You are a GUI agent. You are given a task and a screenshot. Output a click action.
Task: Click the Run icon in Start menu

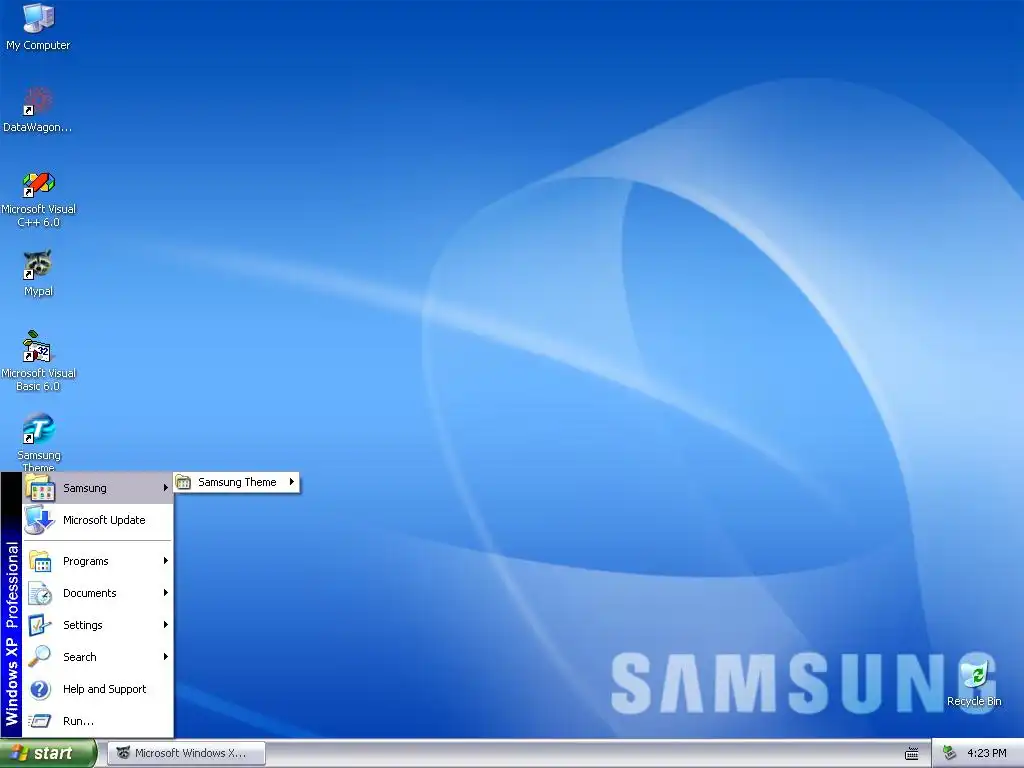point(39,721)
